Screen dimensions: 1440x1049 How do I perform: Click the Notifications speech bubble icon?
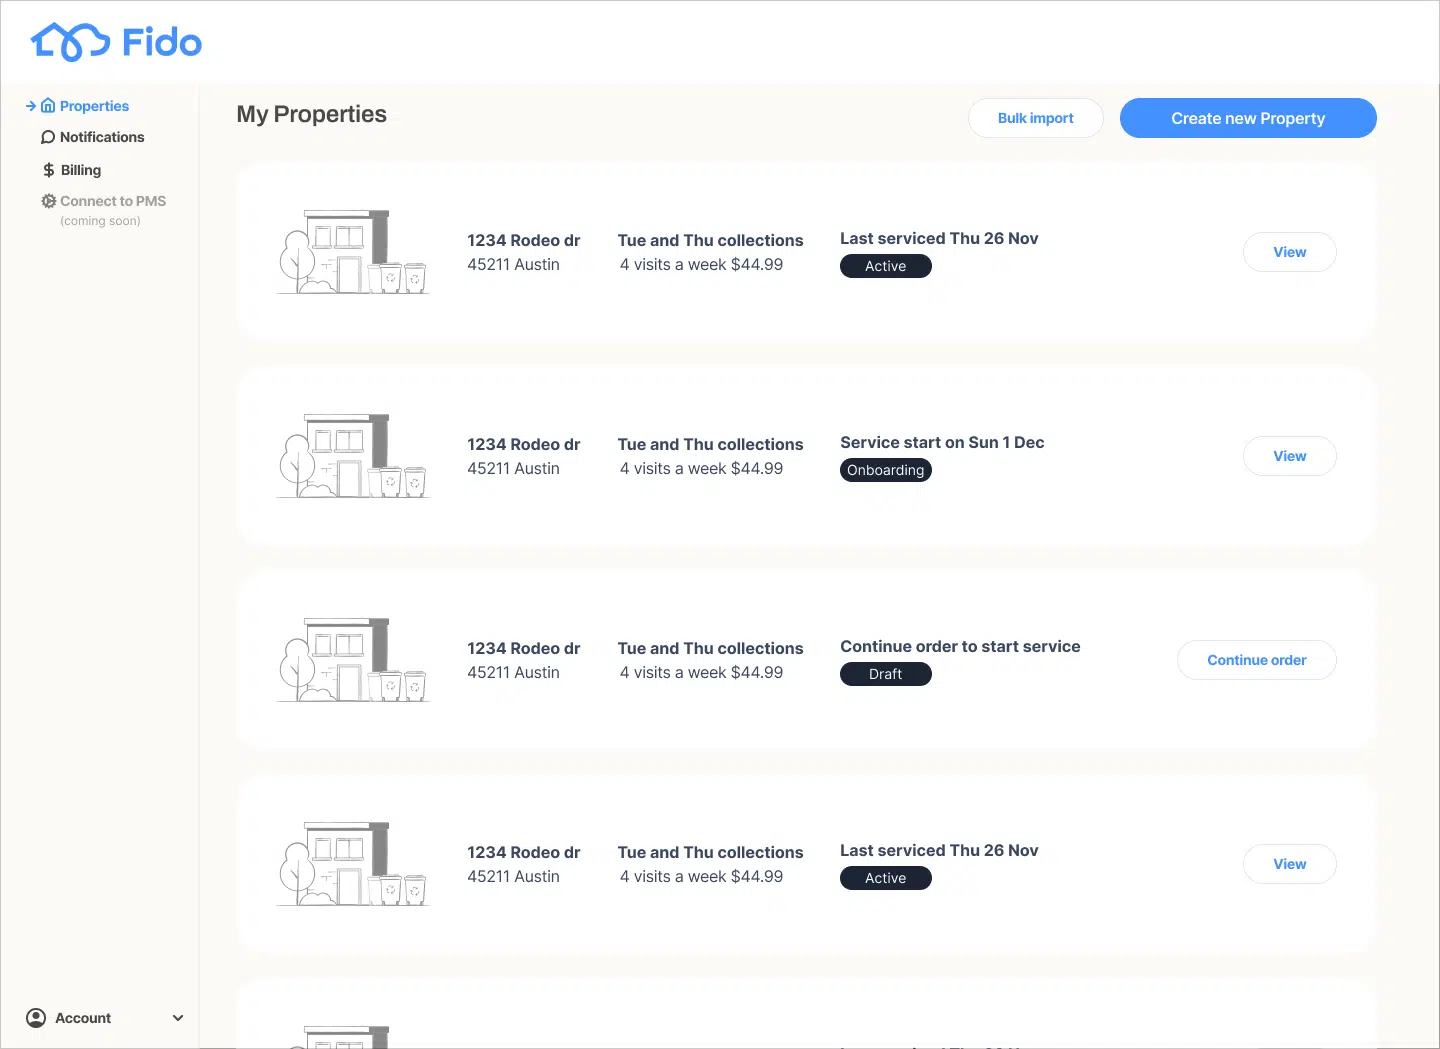(47, 137)
